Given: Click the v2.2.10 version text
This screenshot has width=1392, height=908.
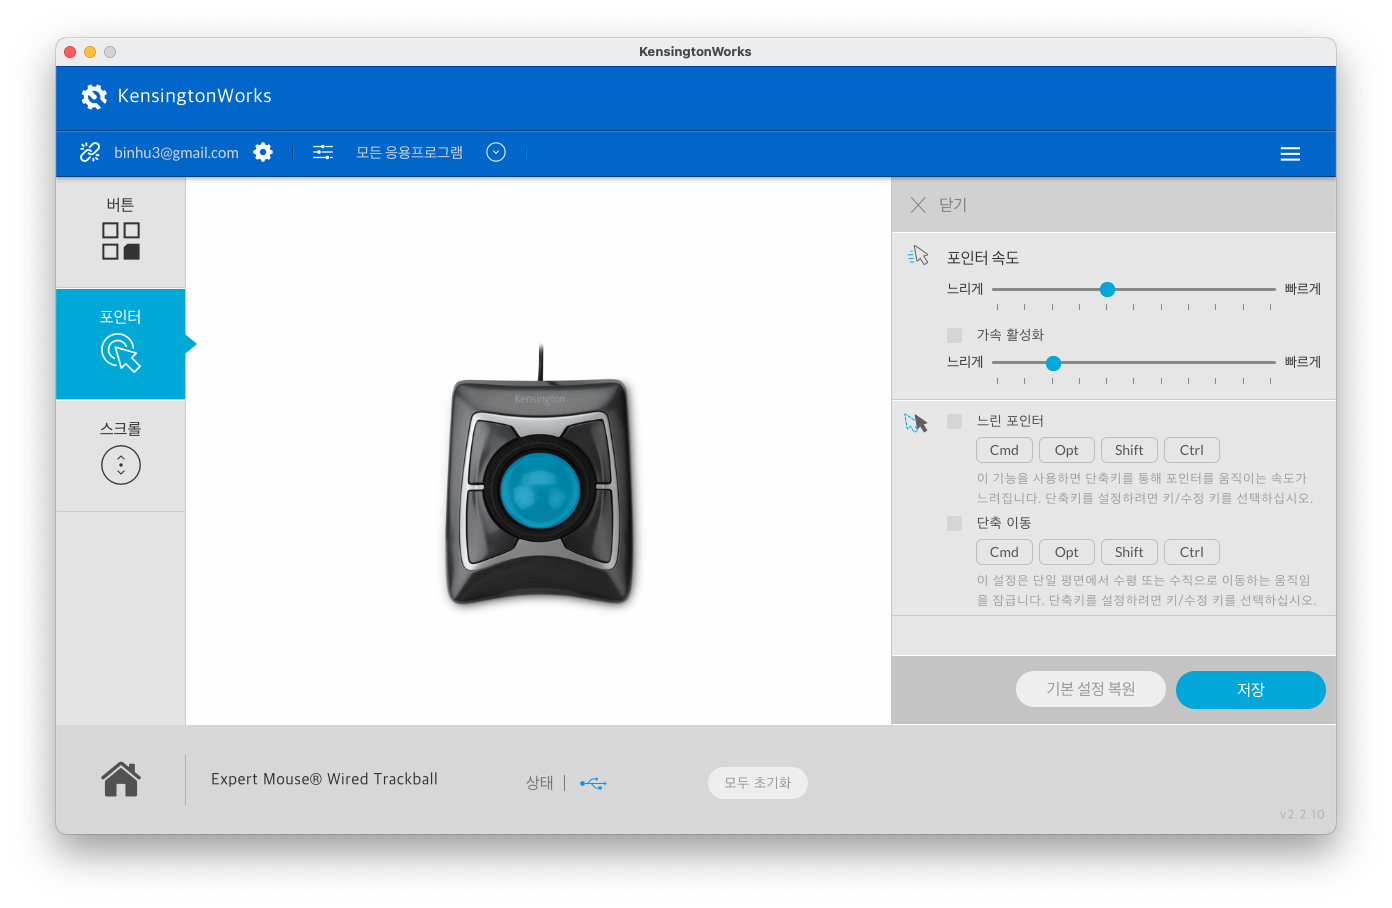Looking at the screenshot, I should tap(1302, 814).
